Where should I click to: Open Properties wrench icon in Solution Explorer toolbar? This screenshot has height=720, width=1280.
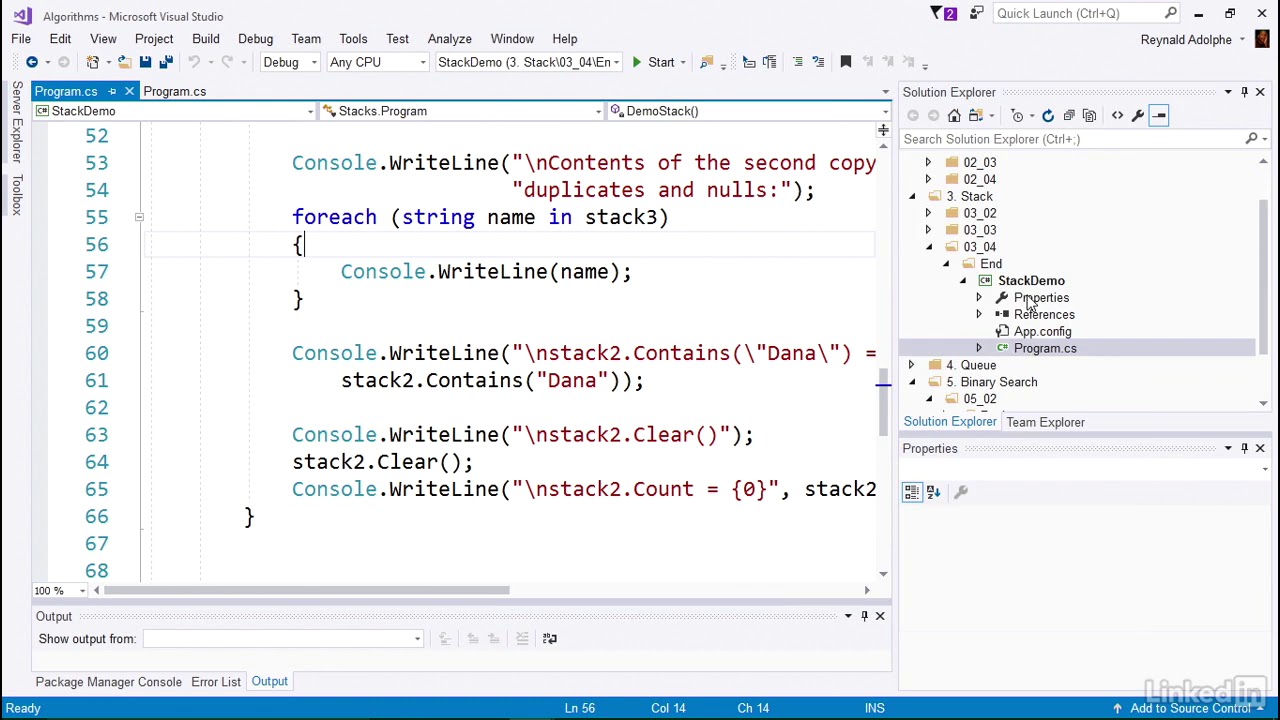tap(1138, 115)
